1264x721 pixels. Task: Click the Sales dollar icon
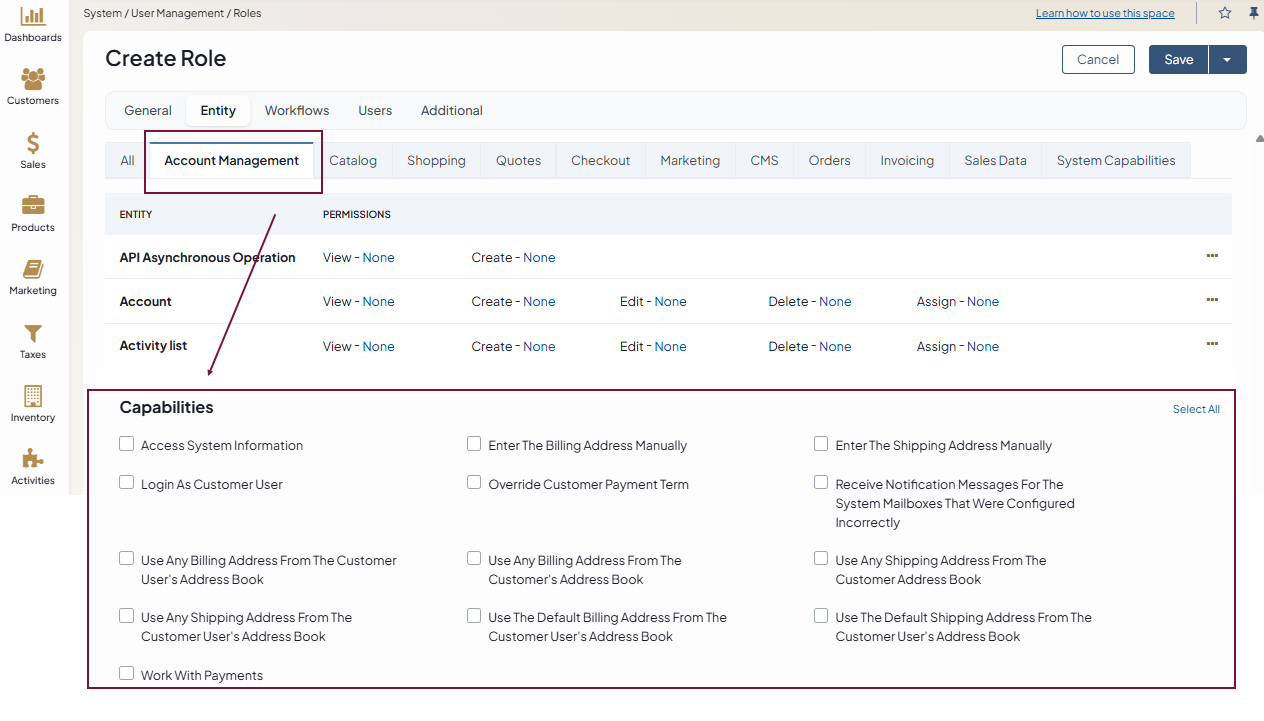33,143
